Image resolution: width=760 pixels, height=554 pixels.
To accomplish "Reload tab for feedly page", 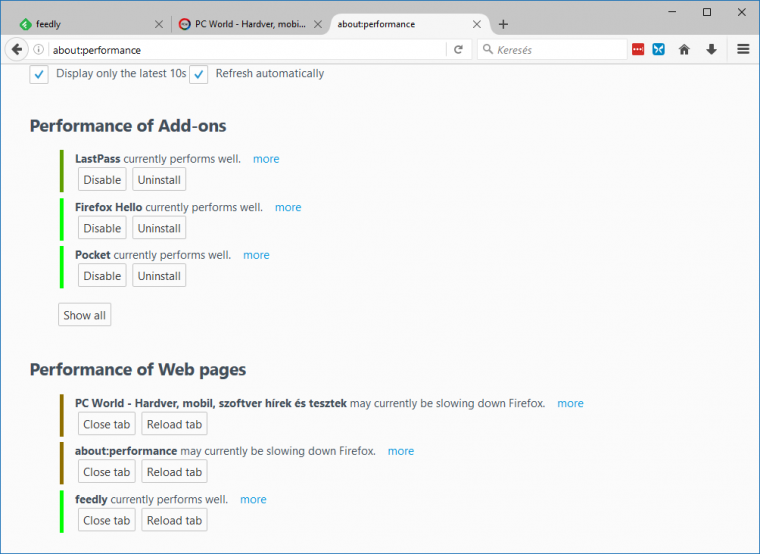I will pyautogui.click(x=174, y=520).
